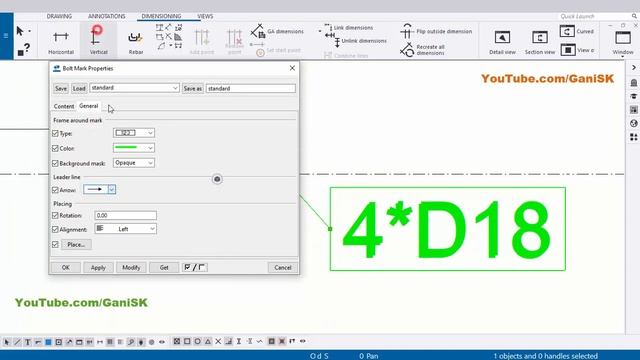Screen dimensions: 640x360
Task: Click the Quick Launch search magnifier
Action: [x=634, y=16]
